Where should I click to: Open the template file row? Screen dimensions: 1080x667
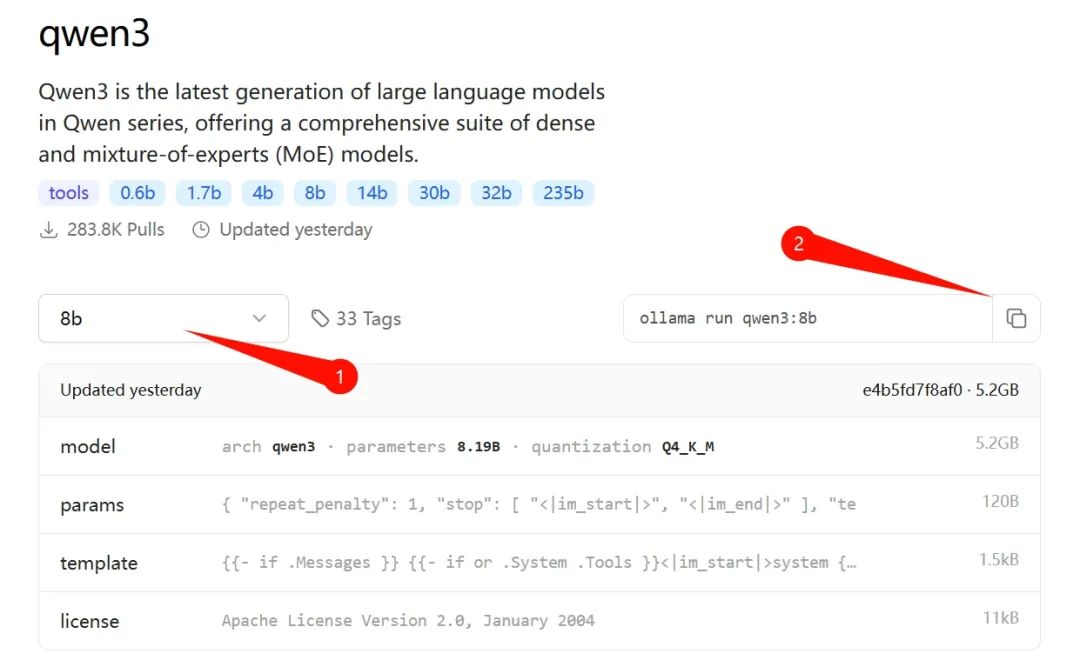tap(539, 562)
